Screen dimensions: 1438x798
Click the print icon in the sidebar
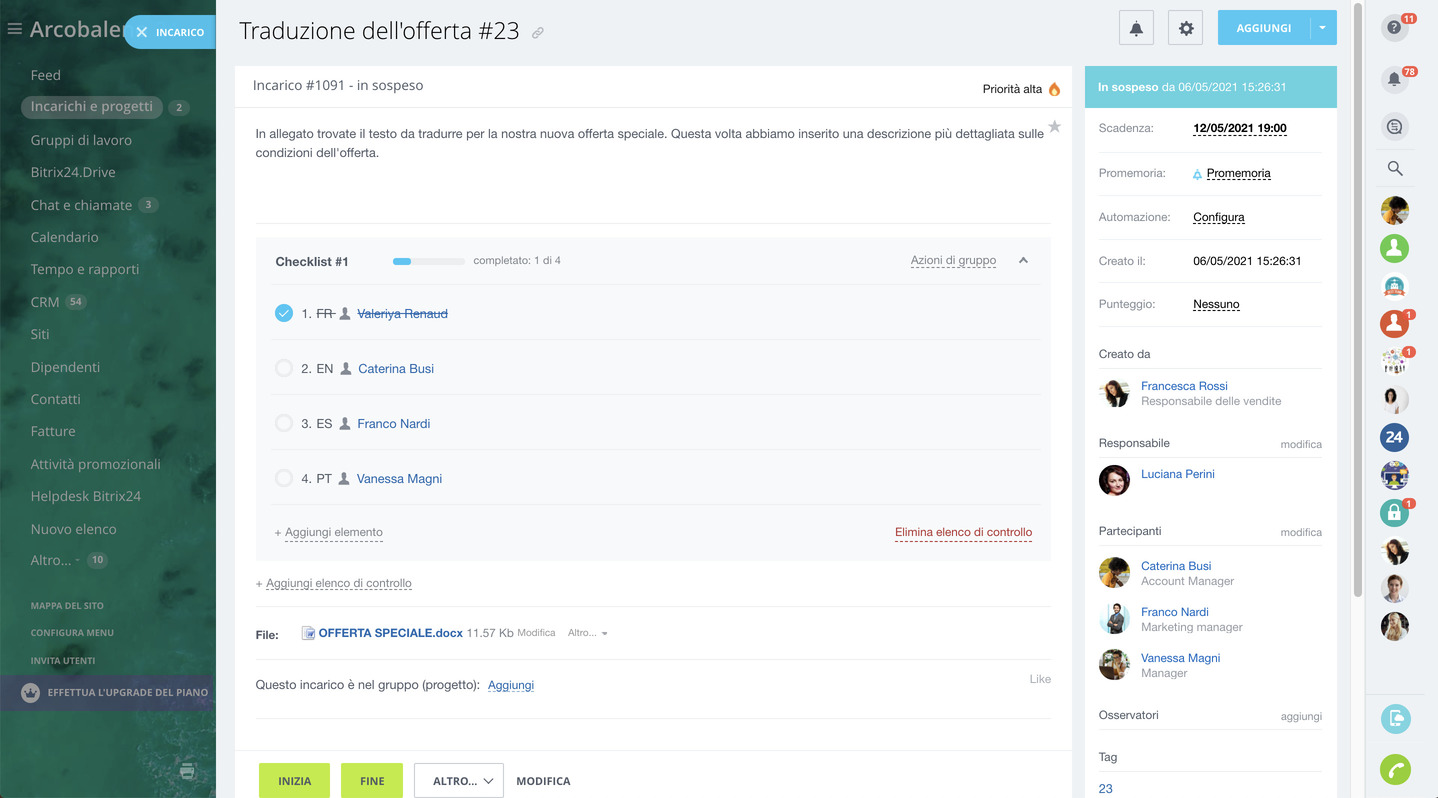[187, 771]
